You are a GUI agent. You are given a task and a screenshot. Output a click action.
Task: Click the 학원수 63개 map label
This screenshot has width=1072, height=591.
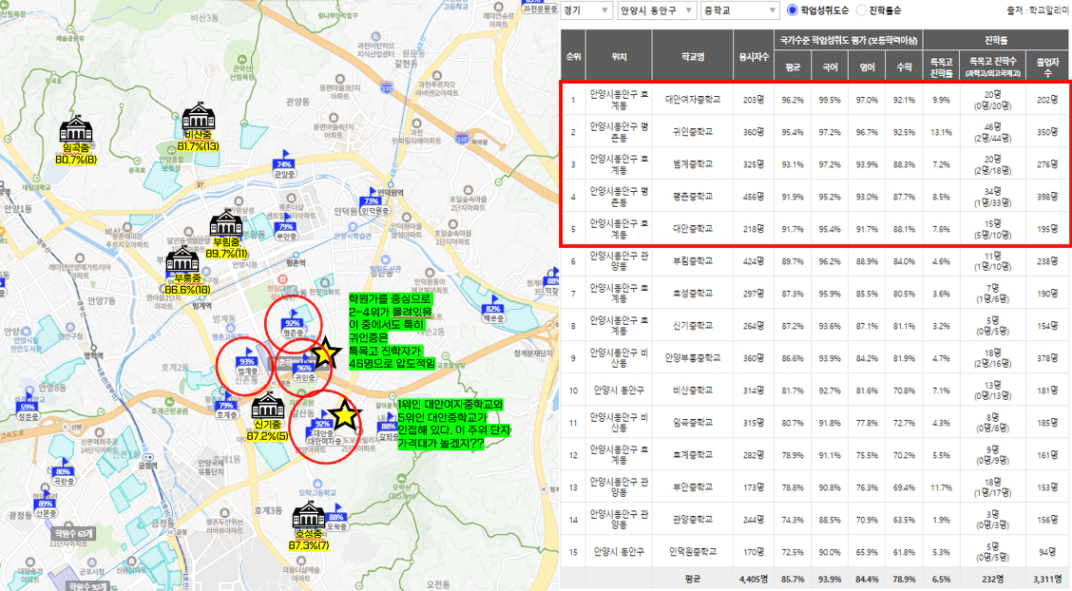[74, 533]
